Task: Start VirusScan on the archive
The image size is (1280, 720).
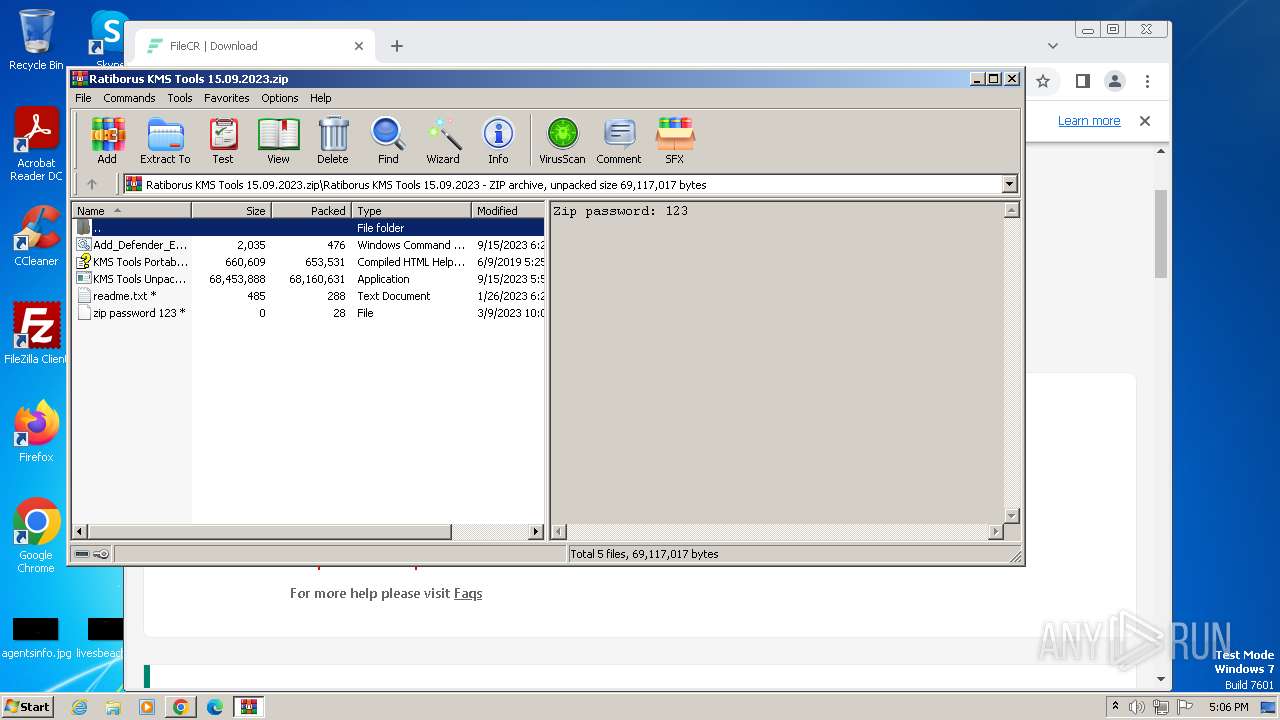Action: click(x=562, y=140)
